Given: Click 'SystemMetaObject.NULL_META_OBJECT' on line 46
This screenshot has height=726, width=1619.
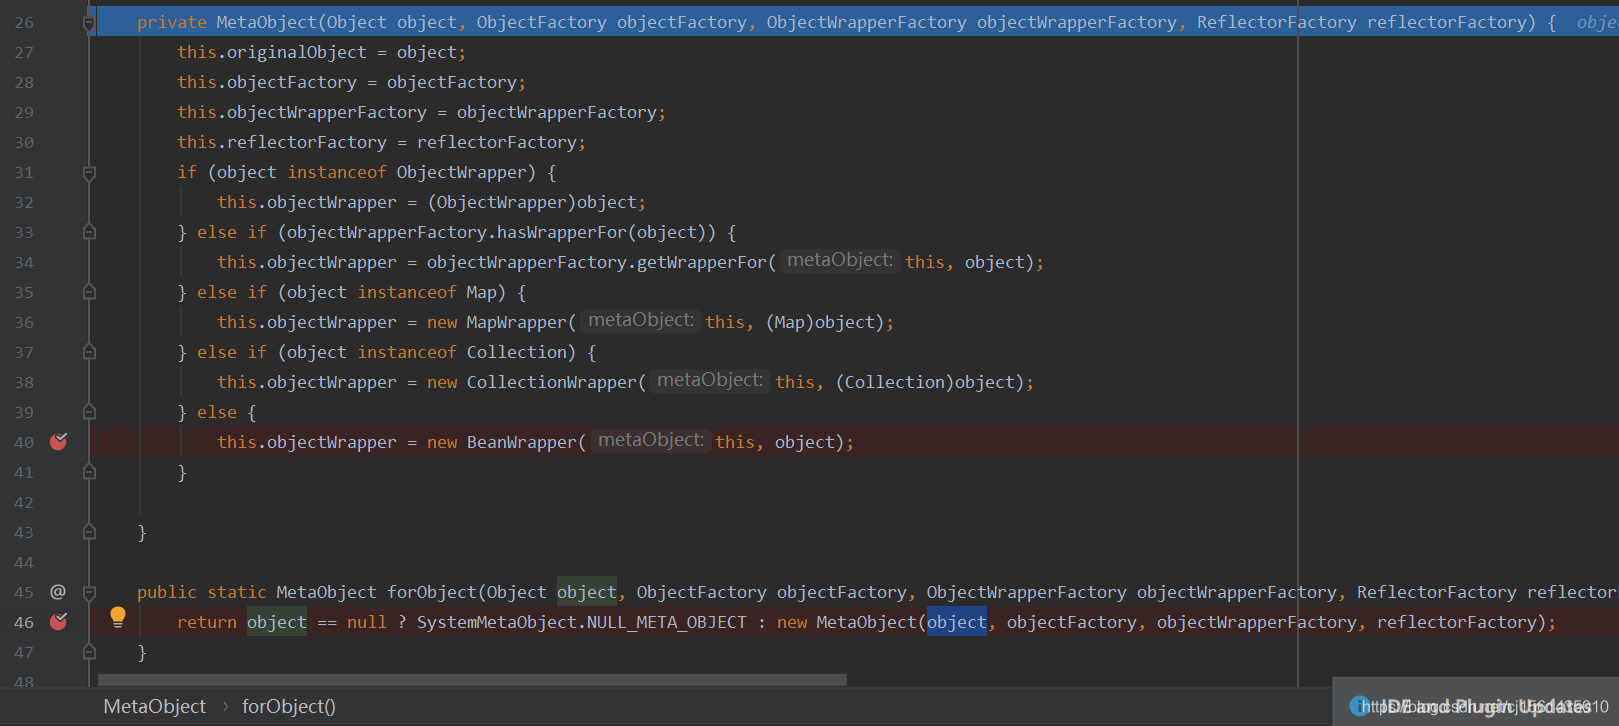Looking at the screenshot, I should tap(582, 622).
